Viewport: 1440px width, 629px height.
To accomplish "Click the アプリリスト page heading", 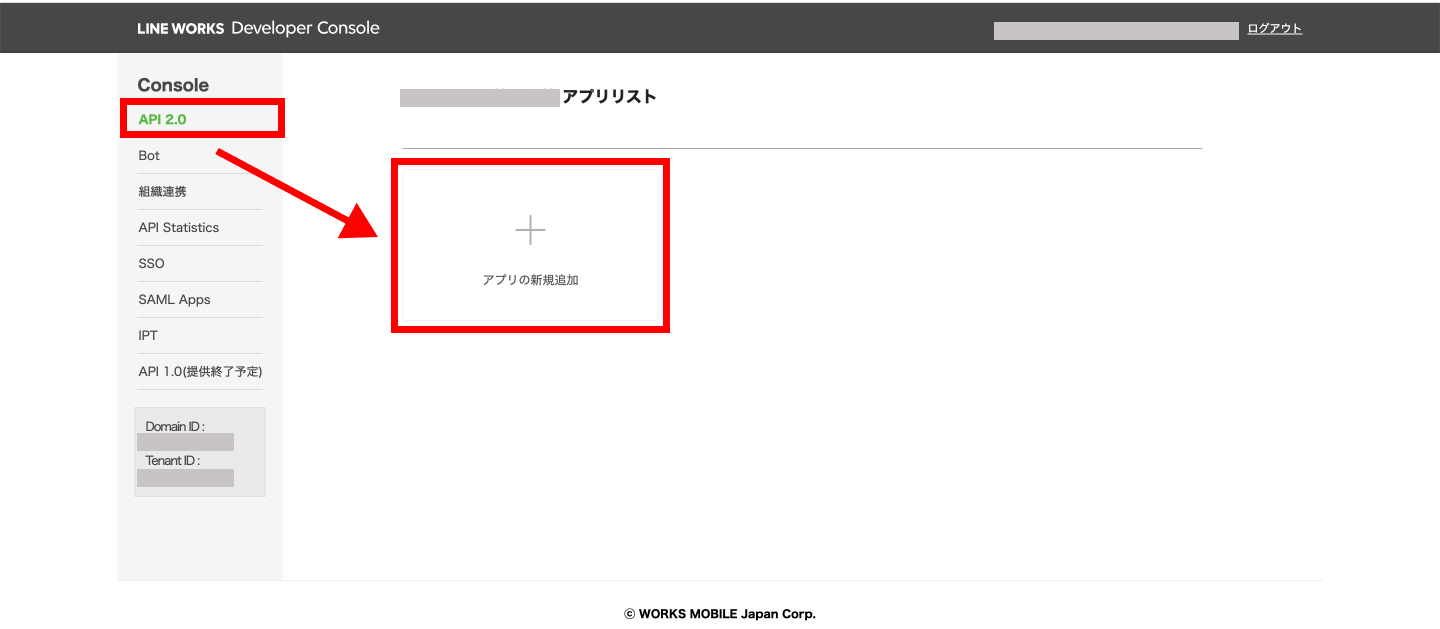I will [x=609, y=97].
